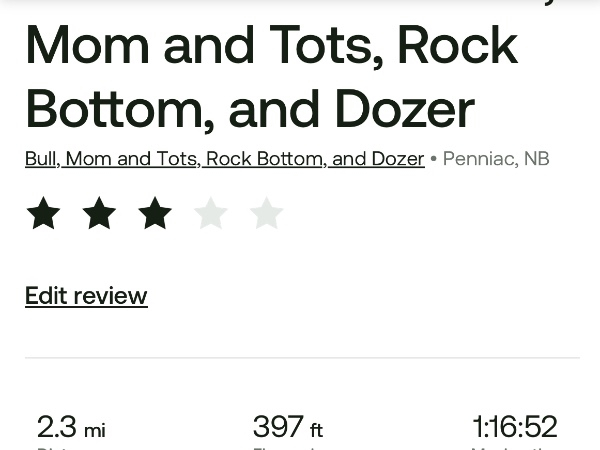Screen dimensions: 600x450
Task: Click the 1:16:52 time value
Action: pyautogui.click(x=514, y=427)
